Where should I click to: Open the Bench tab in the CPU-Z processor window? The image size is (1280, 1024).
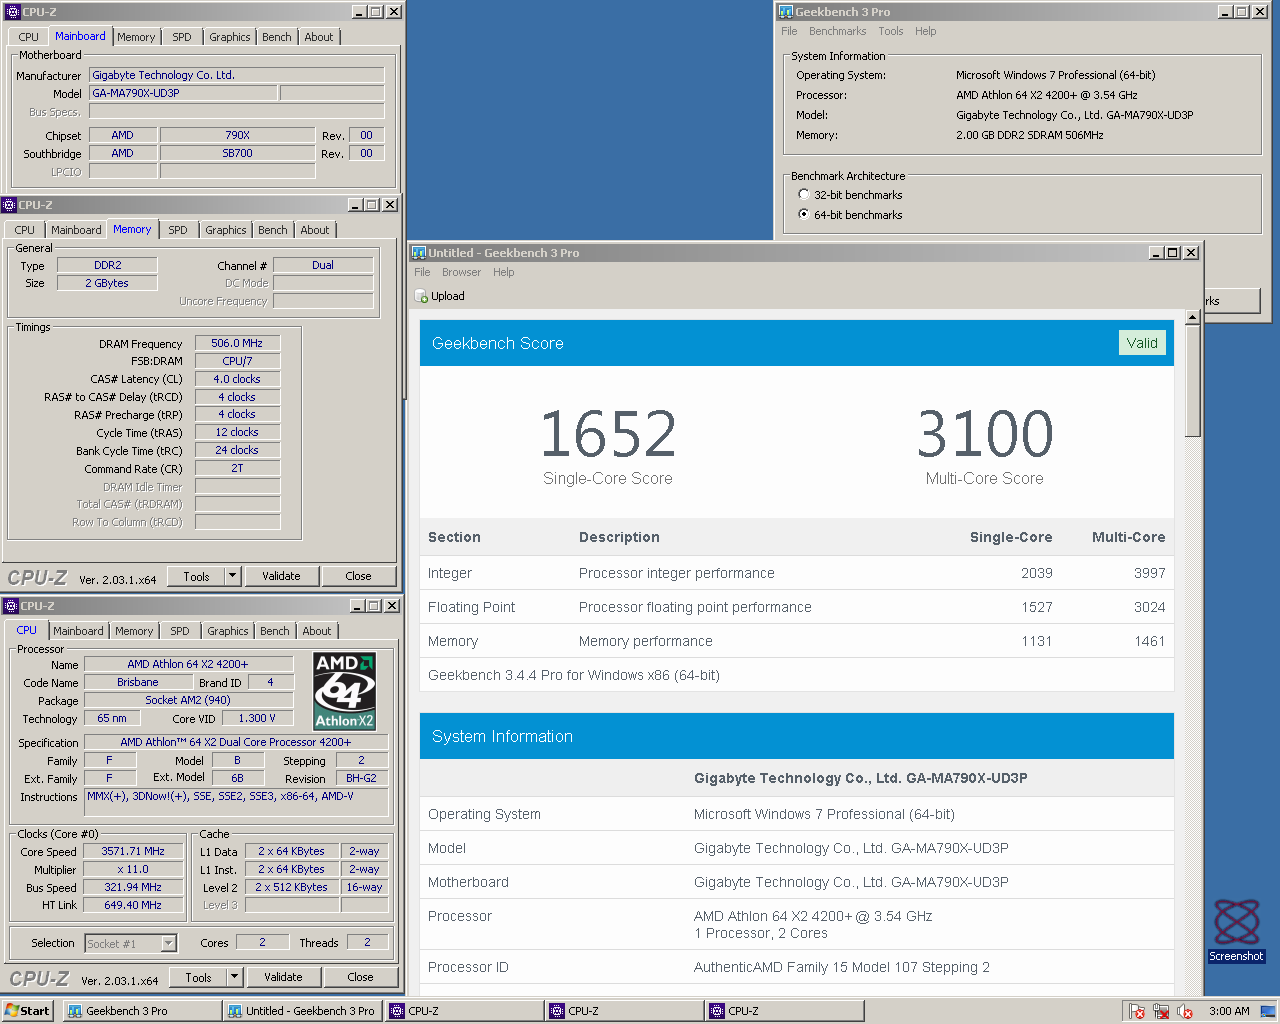click(x=274, y=631)
